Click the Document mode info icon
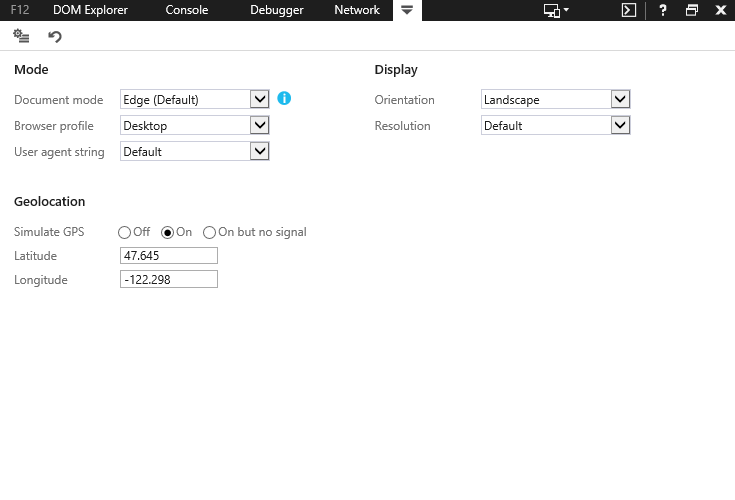 (x=284, y=98)
